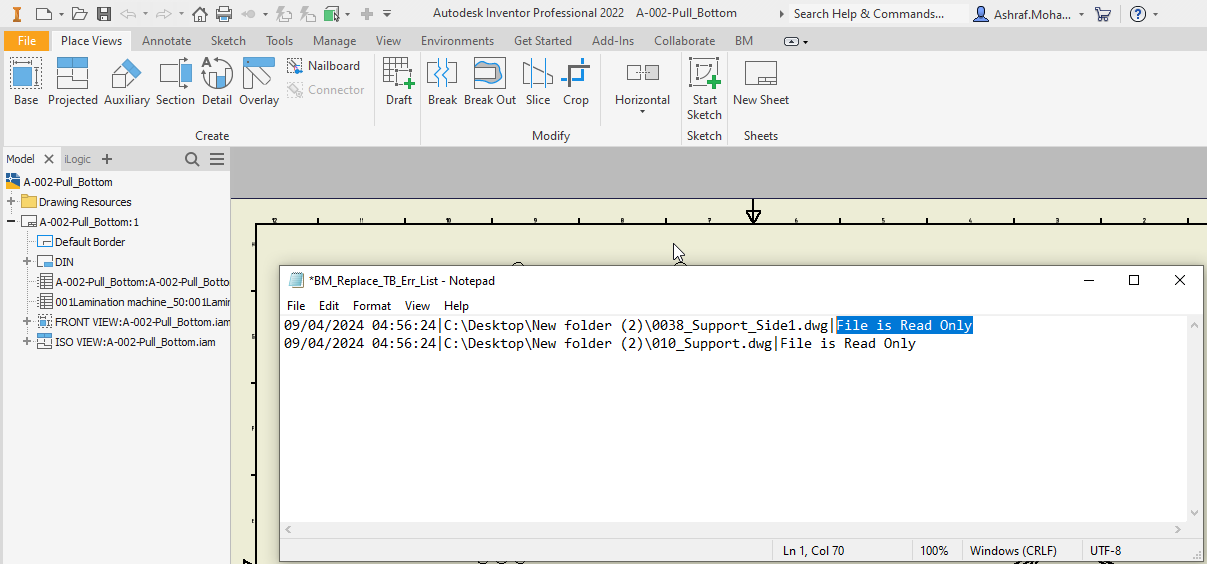Open the Customize Quick Access Toolbar arrow
This screenshot has height=564, width=1207.
click(x=387, y=14)
